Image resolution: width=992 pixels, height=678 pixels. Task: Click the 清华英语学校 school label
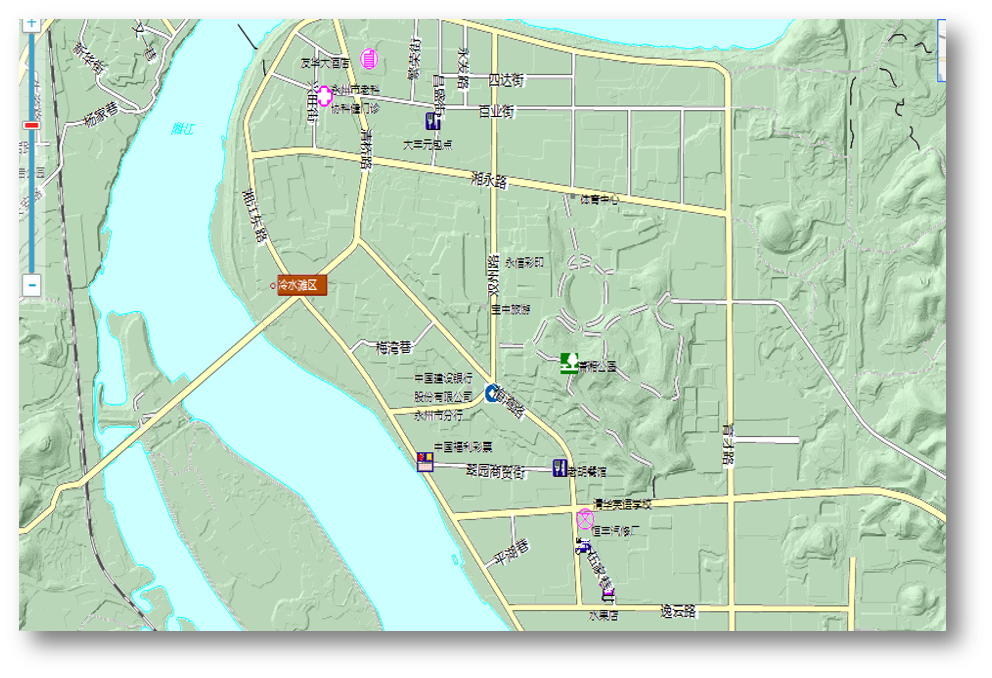622,505
